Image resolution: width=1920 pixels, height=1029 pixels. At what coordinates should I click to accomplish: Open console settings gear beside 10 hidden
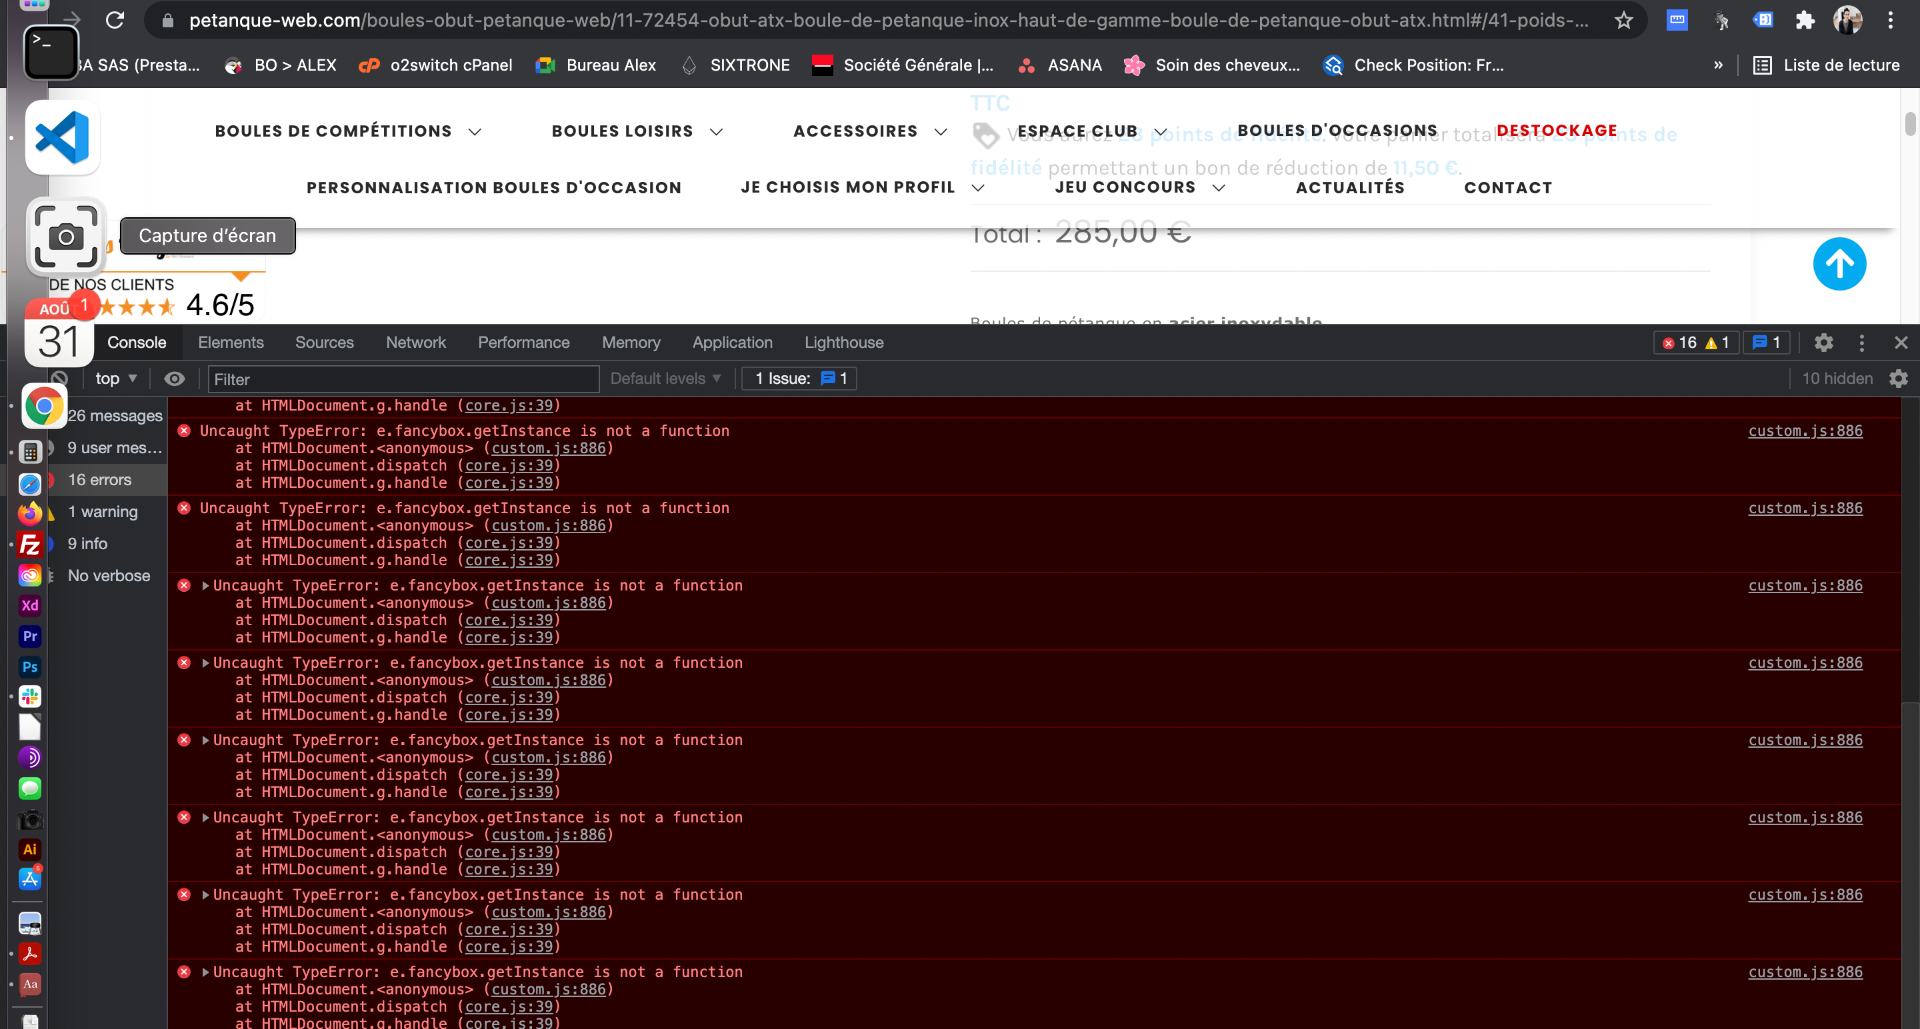point(1899,379)
